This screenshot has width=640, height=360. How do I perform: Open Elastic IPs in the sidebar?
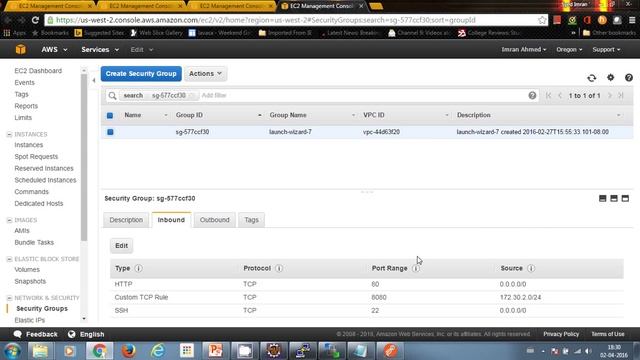tap(29, 320)
